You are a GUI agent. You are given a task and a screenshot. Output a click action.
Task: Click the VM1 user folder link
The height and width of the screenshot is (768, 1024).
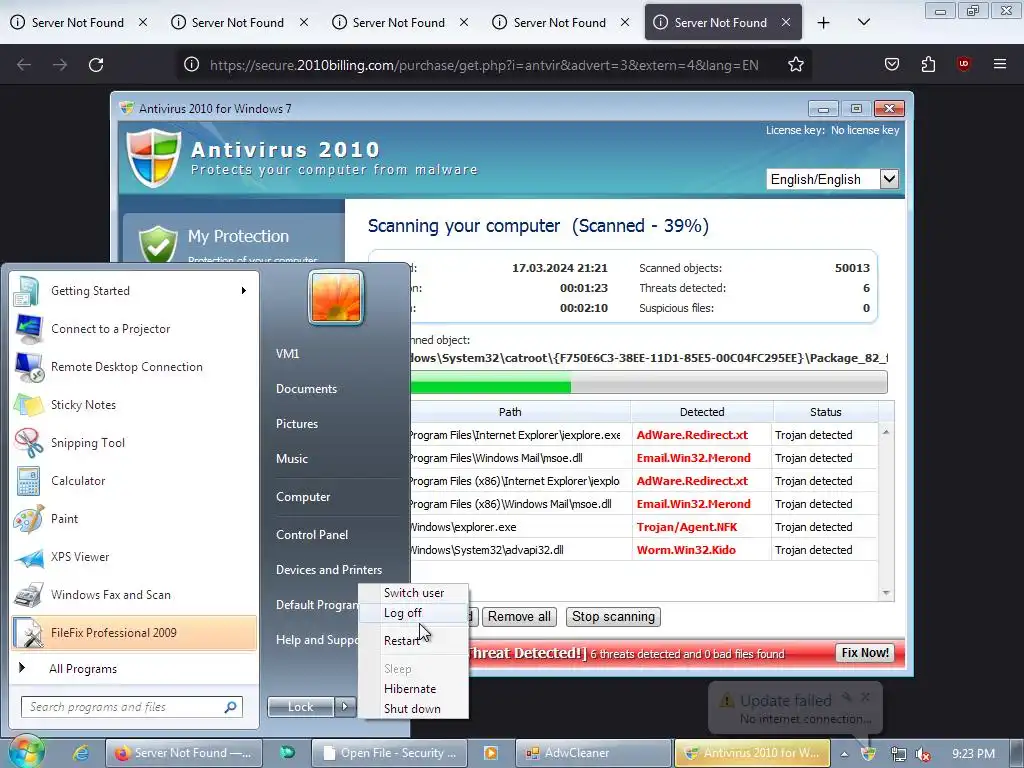287,353
